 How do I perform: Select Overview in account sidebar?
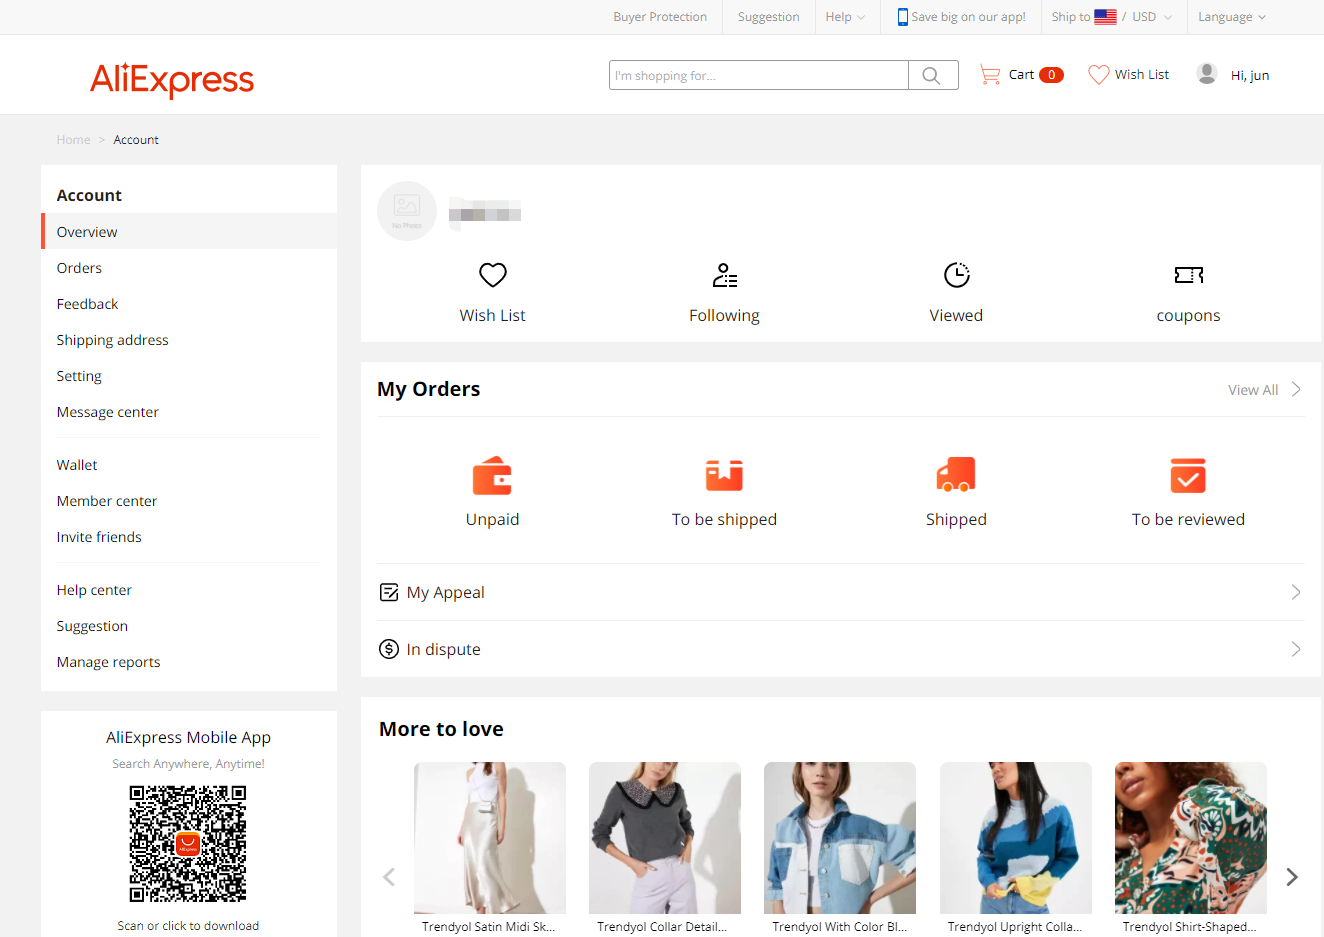pyautogui.click(x=189, y=231)
